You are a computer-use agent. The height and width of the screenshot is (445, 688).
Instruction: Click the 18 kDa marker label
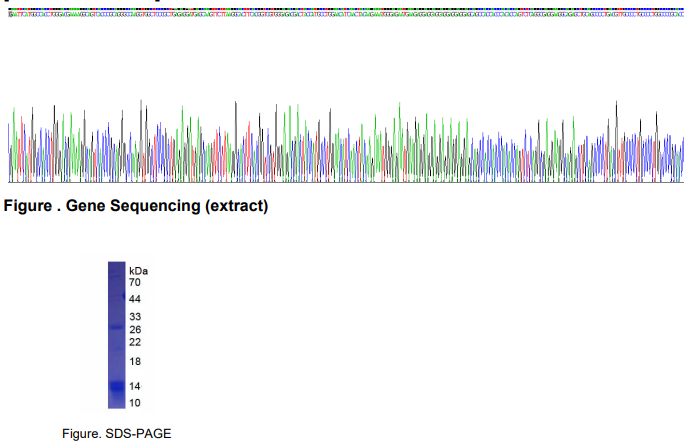click(135, 362)
